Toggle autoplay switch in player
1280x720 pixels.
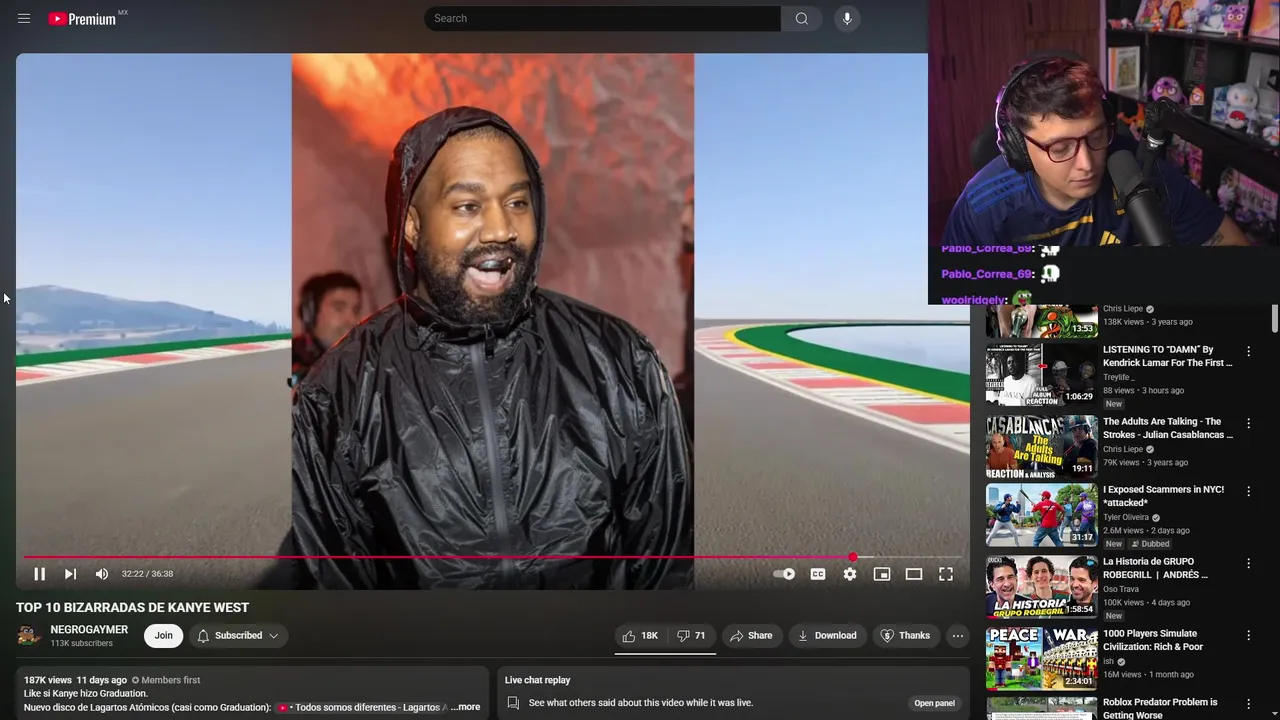[x=784, y=574]
